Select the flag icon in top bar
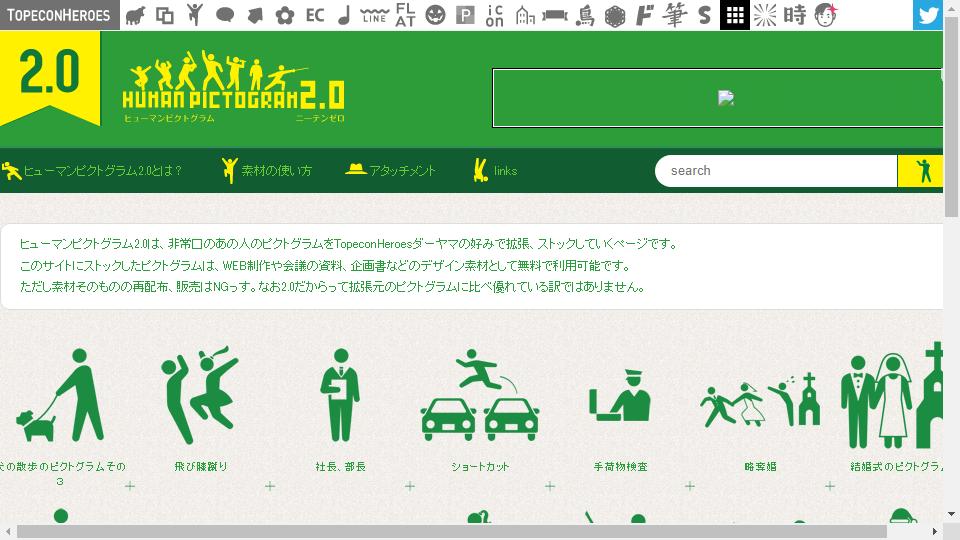This screenshot has width=960, height=540. click(x=255, y=15)
